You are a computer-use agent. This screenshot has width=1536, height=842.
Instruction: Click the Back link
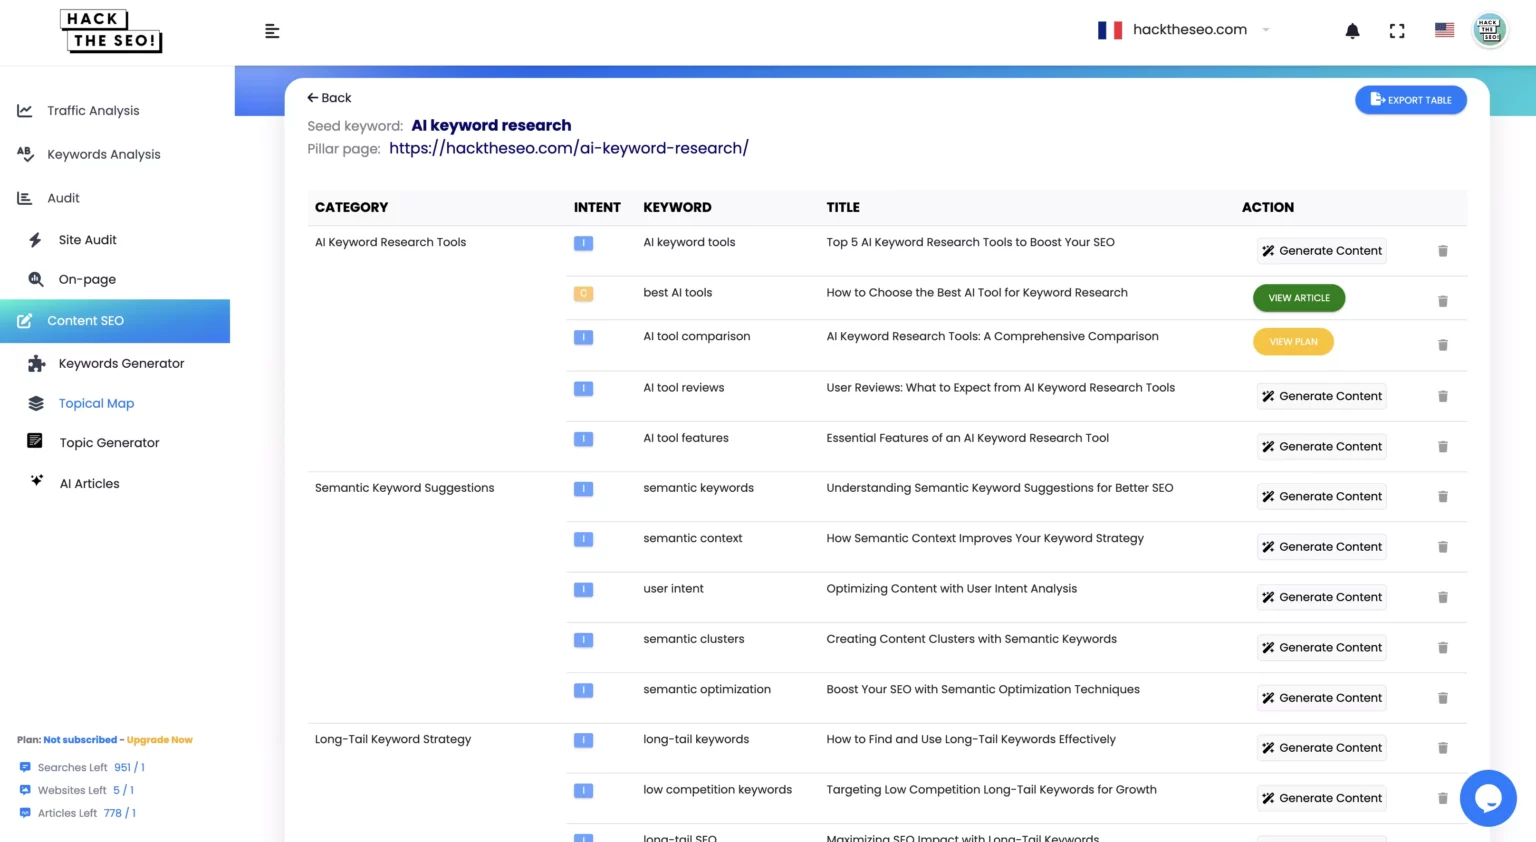[329, 98]
